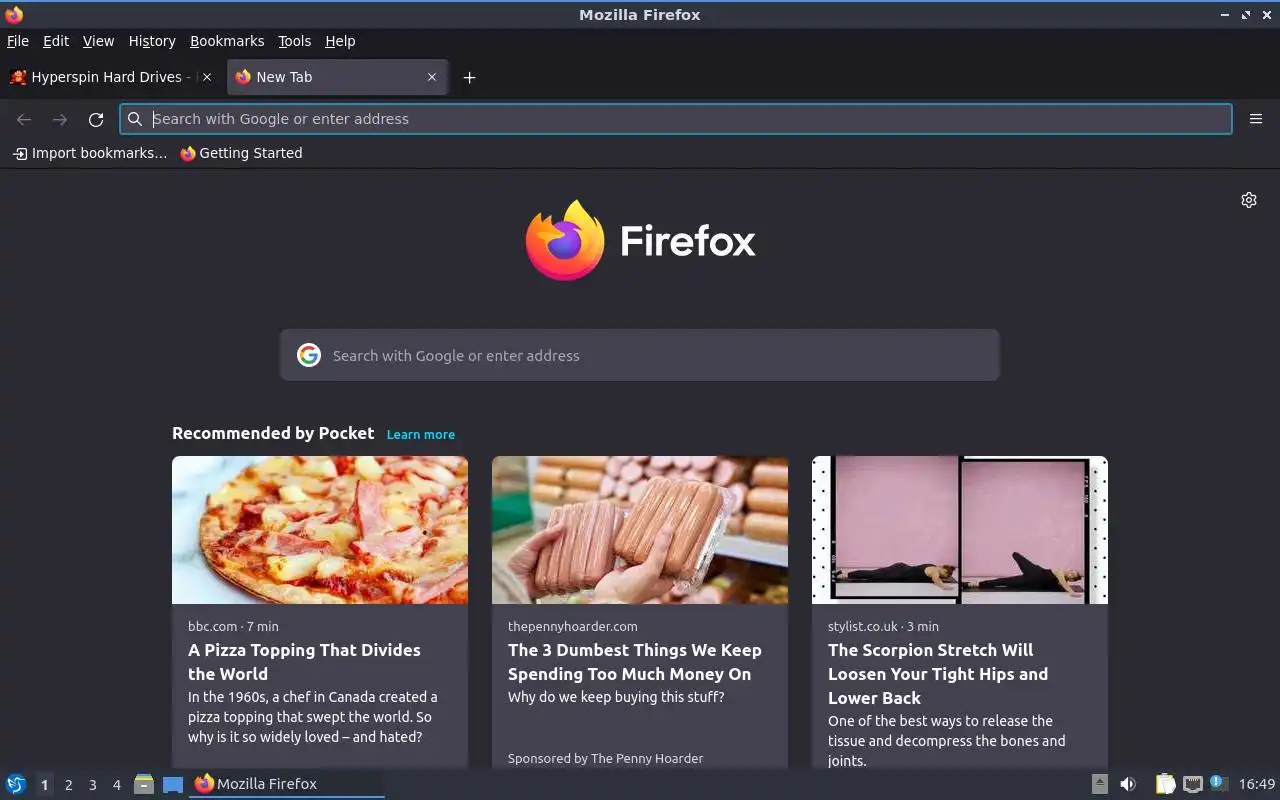Open 'A Pizza Topping That Divides the World'

(304, 662)
